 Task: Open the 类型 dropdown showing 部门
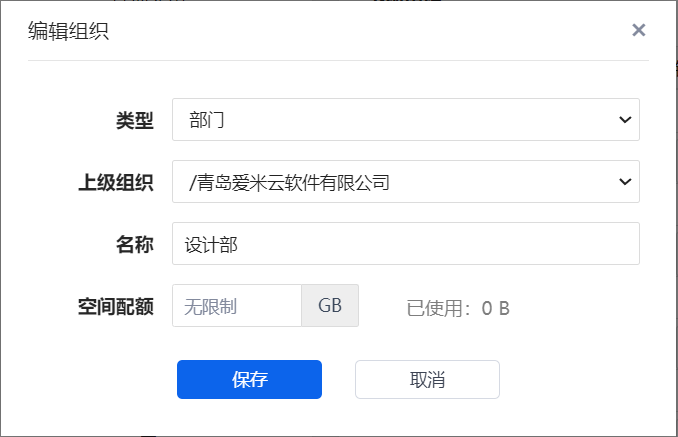click(x=406, y=120)
